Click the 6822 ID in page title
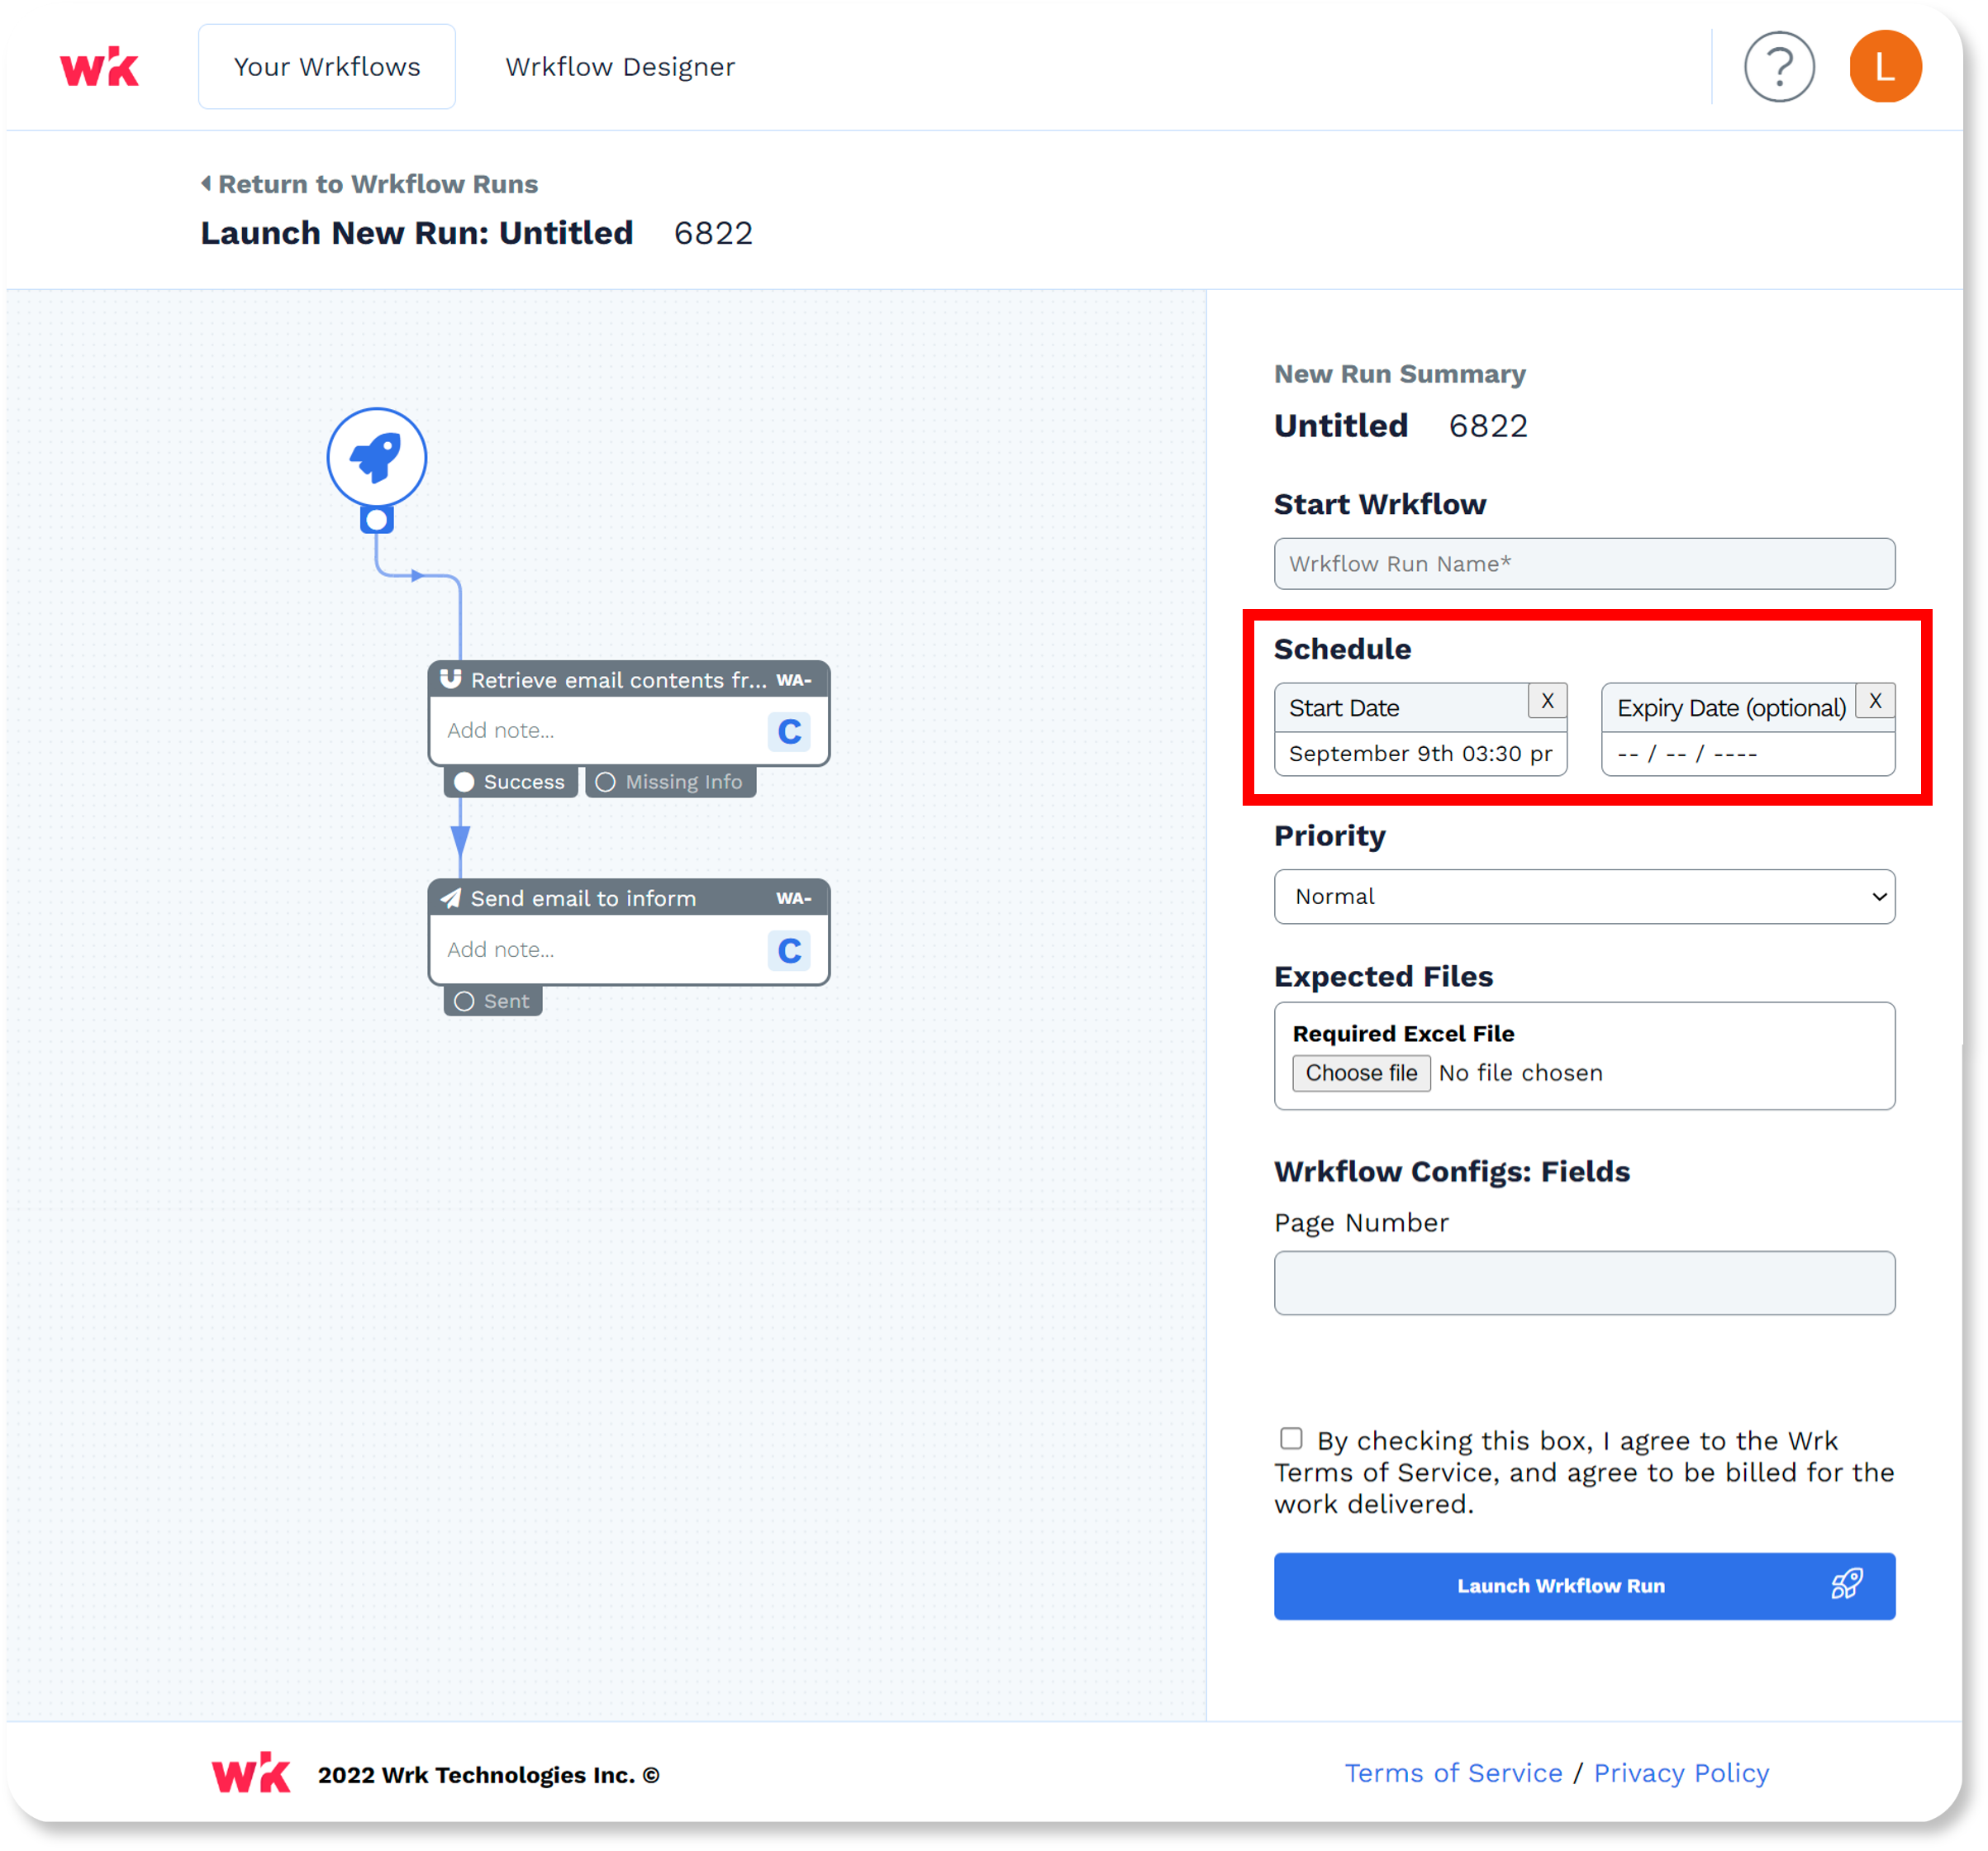1988x1851 pixels. tap(713, 233)
